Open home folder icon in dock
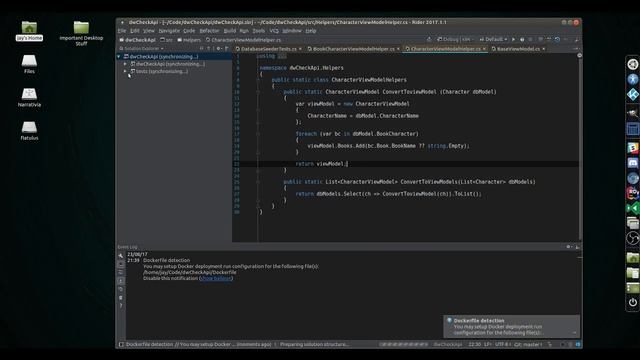640x360 pixels. click(x=633, y=258)
